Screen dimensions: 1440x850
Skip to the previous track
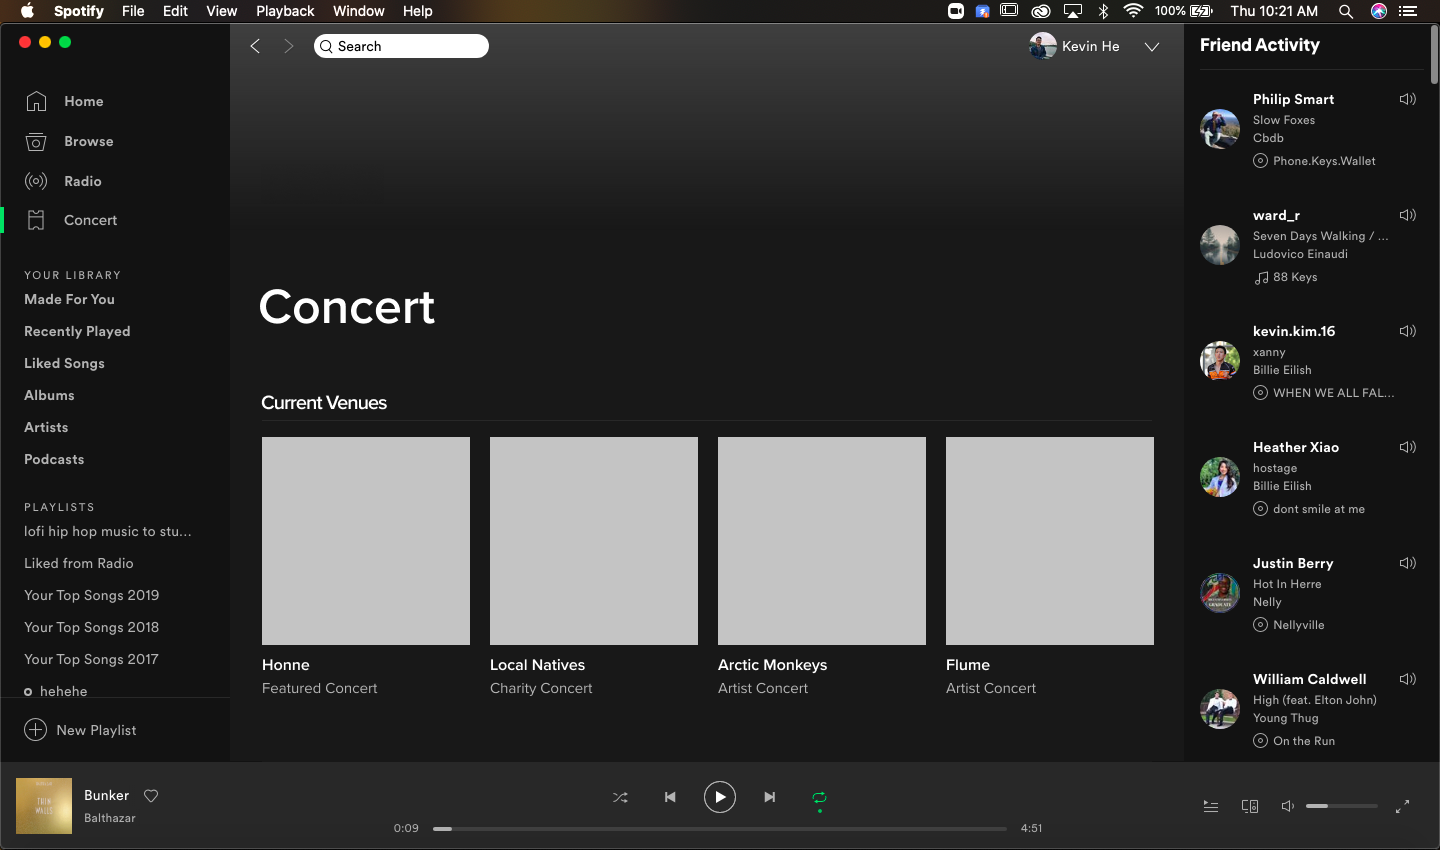tap(670, 797)
